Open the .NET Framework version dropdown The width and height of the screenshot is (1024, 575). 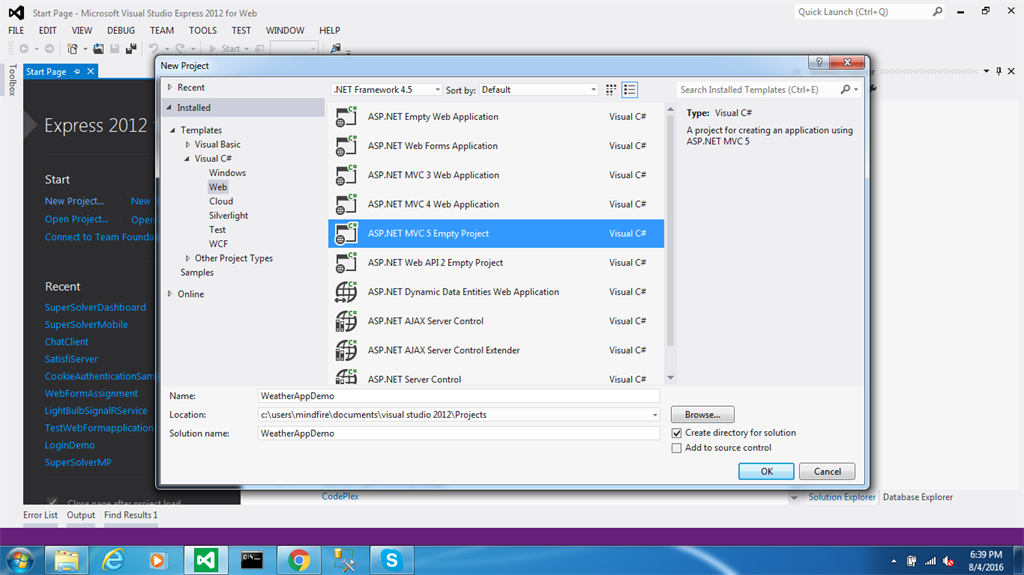(387, 90)
